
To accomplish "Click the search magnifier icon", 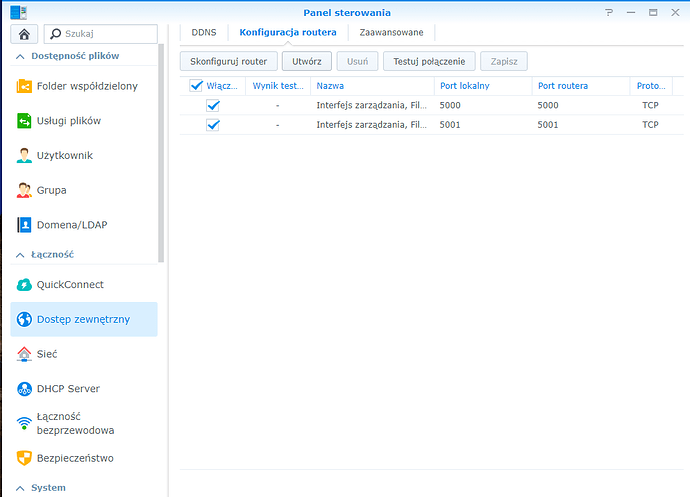I will click(x=55, y=34).
